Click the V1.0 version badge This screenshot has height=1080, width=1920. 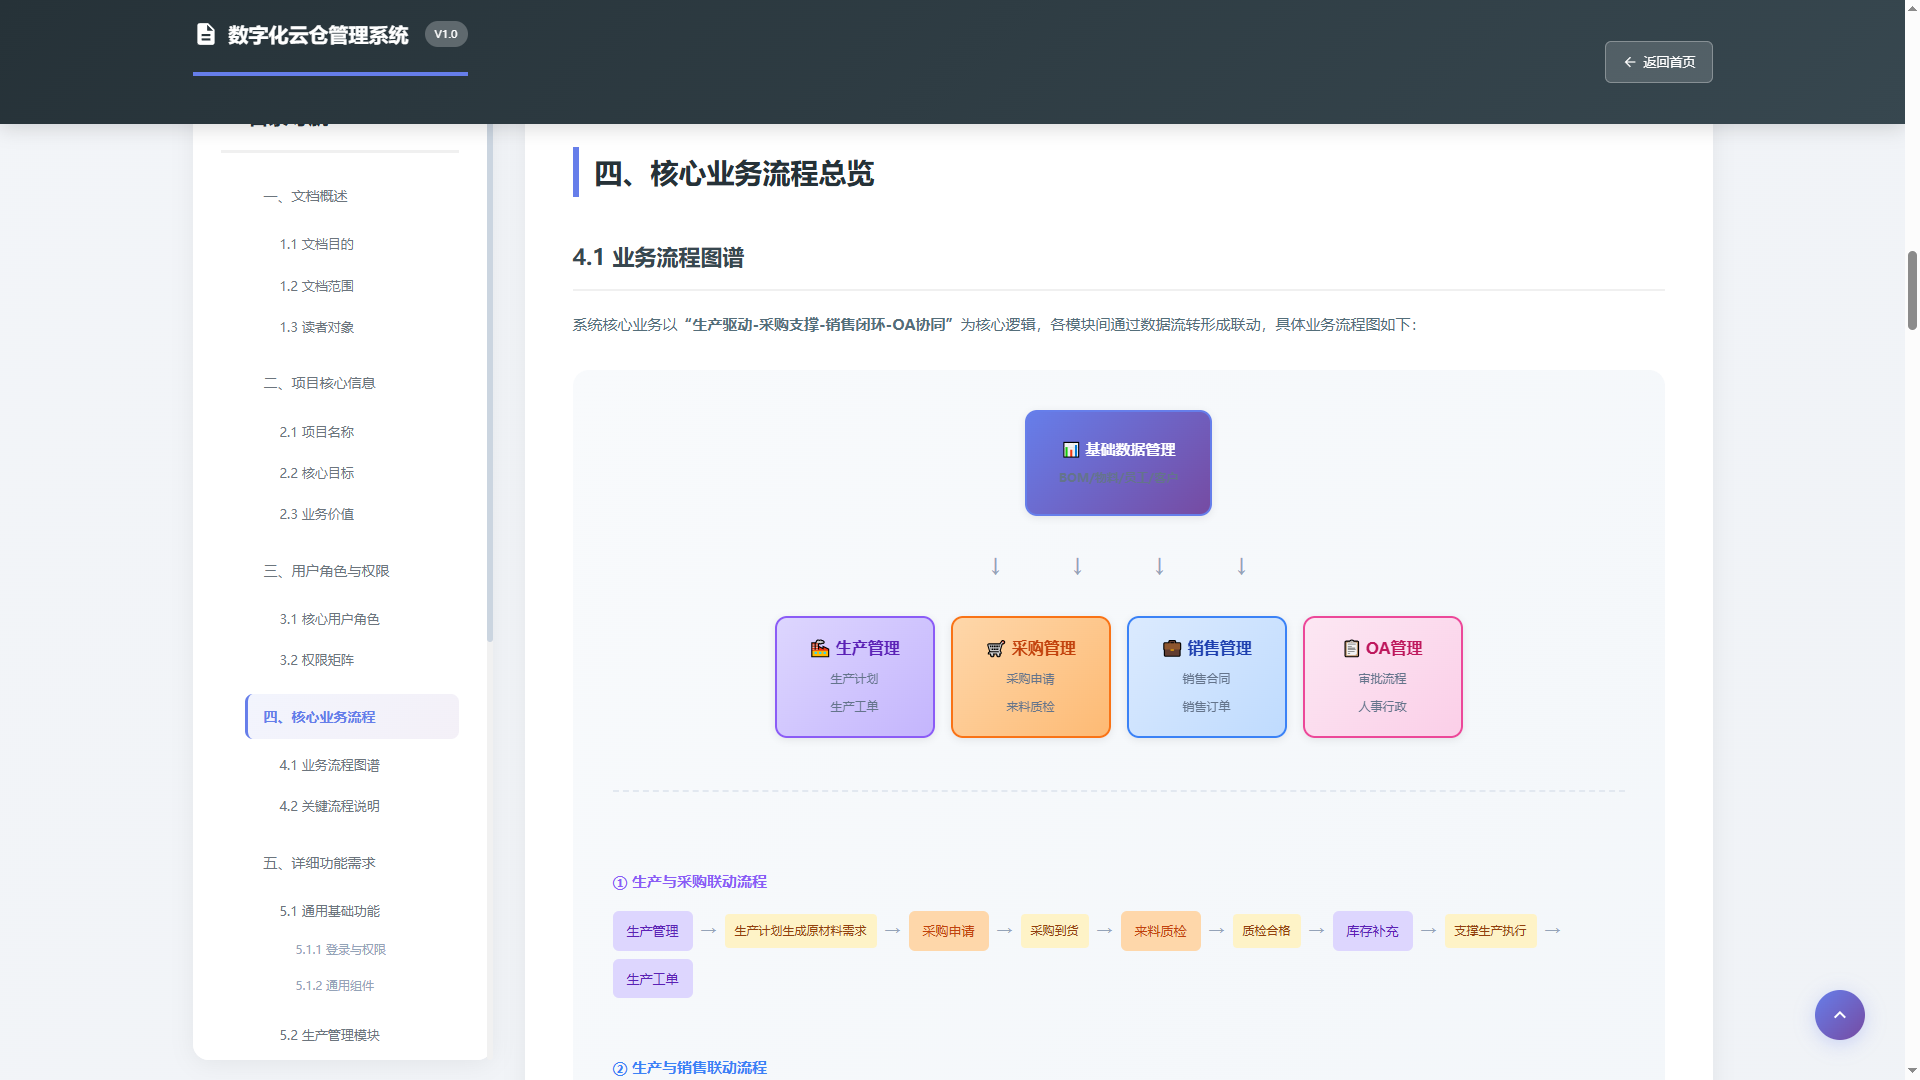446,34
